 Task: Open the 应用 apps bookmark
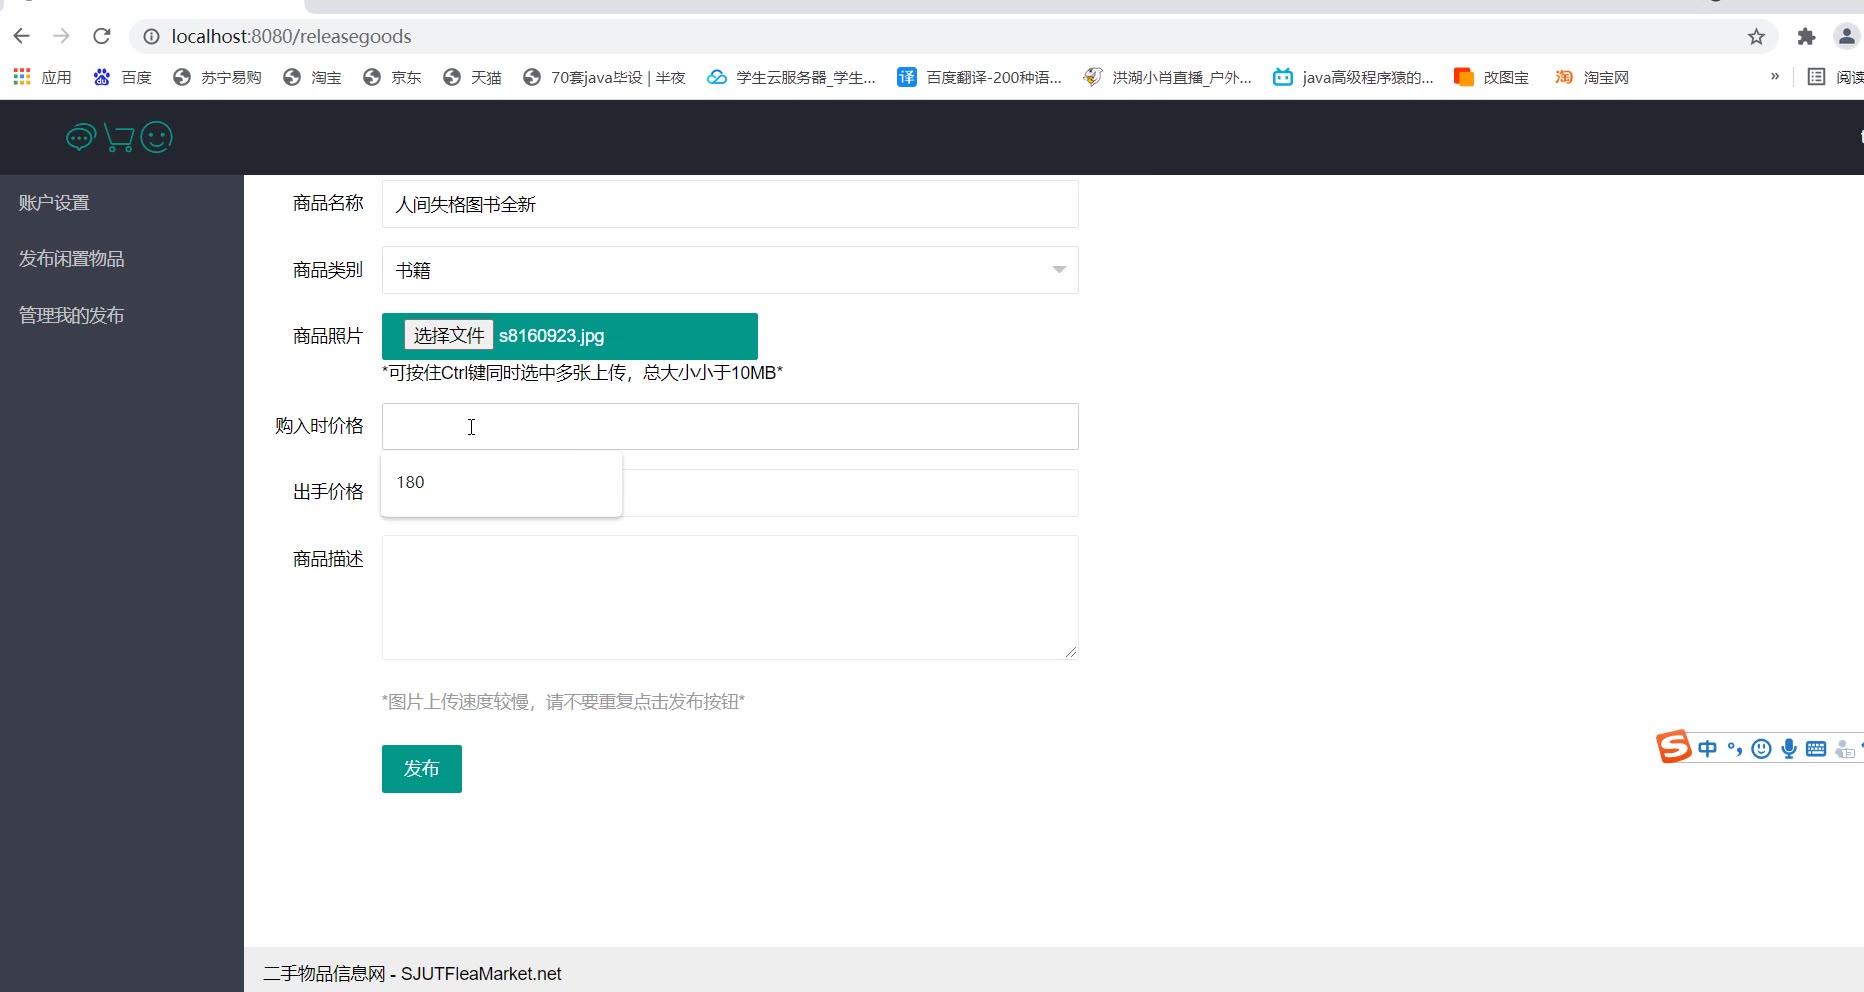coord(42,77)
